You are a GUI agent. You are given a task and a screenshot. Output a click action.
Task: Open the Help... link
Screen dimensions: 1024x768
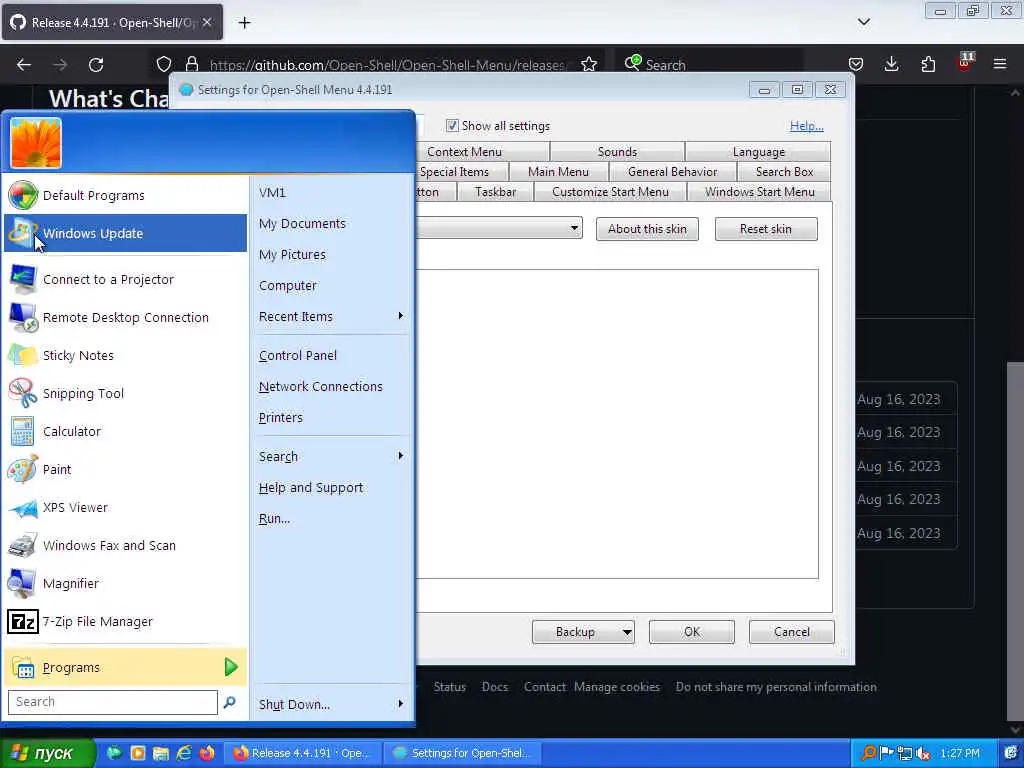[x=807, y=126]
